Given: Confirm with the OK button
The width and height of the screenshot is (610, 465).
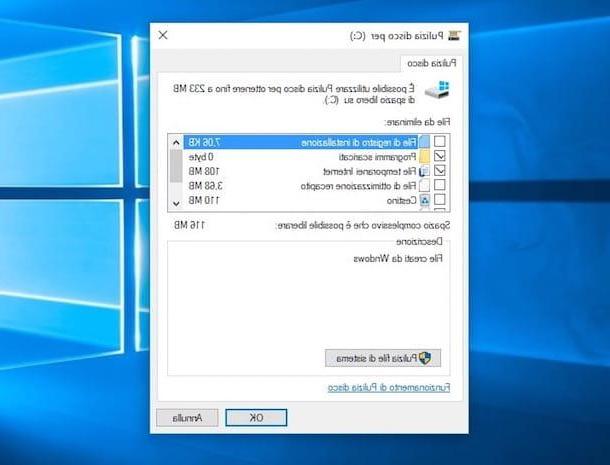Looking at the screenshot, I should (x=256, y=418).
